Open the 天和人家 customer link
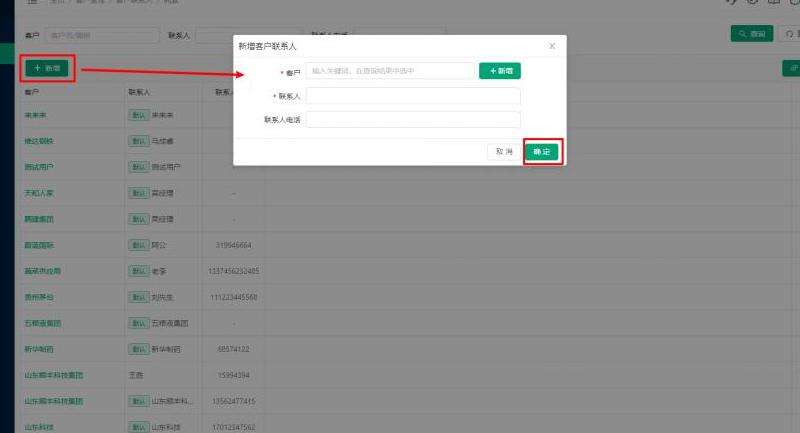Screen dimensions: 800x433 tap(41, 193)
